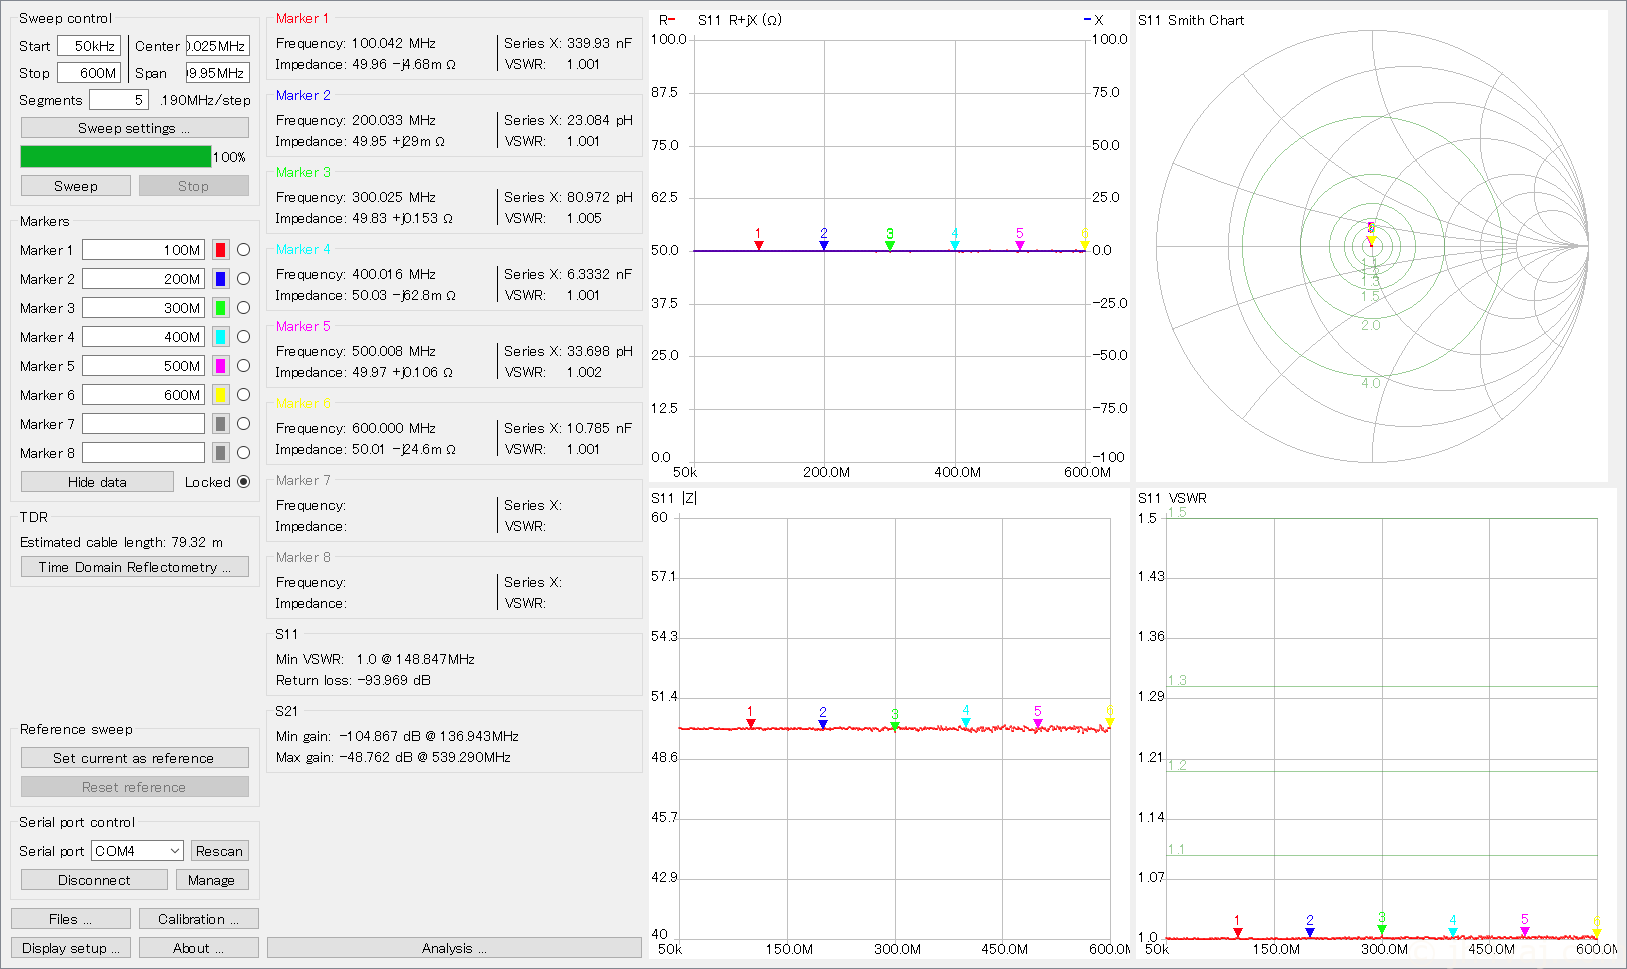Image resolution: width=1627 pixels, height=969 pixels.
Task: Select Marker 7 radio button
Action: [243, 424]
